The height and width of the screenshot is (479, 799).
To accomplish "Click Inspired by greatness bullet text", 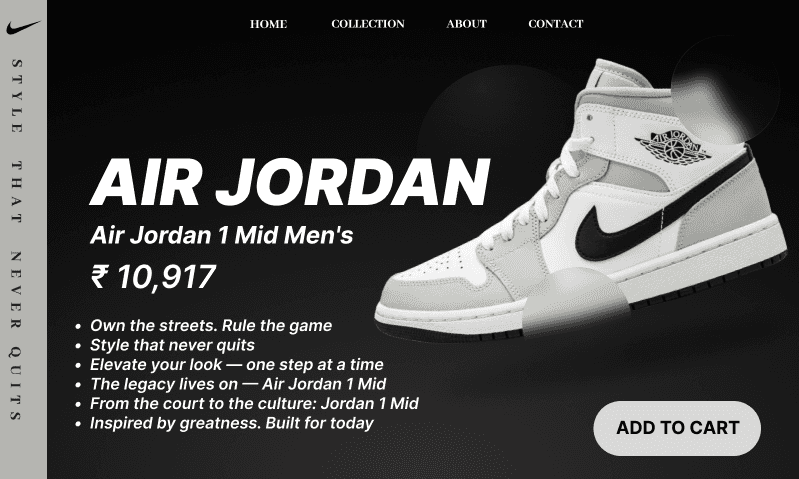I will [x=232, y=423].
